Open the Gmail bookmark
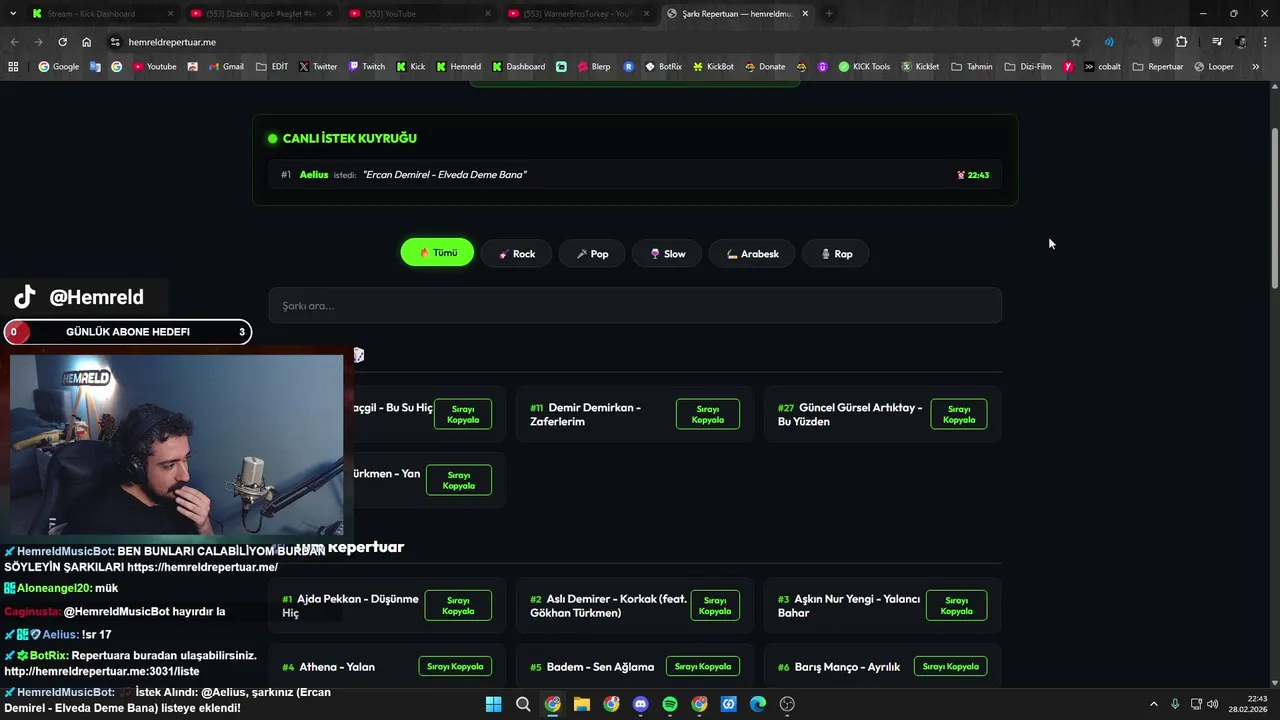The width and height of the screenshot is (1280, 720). coord(225,67)
